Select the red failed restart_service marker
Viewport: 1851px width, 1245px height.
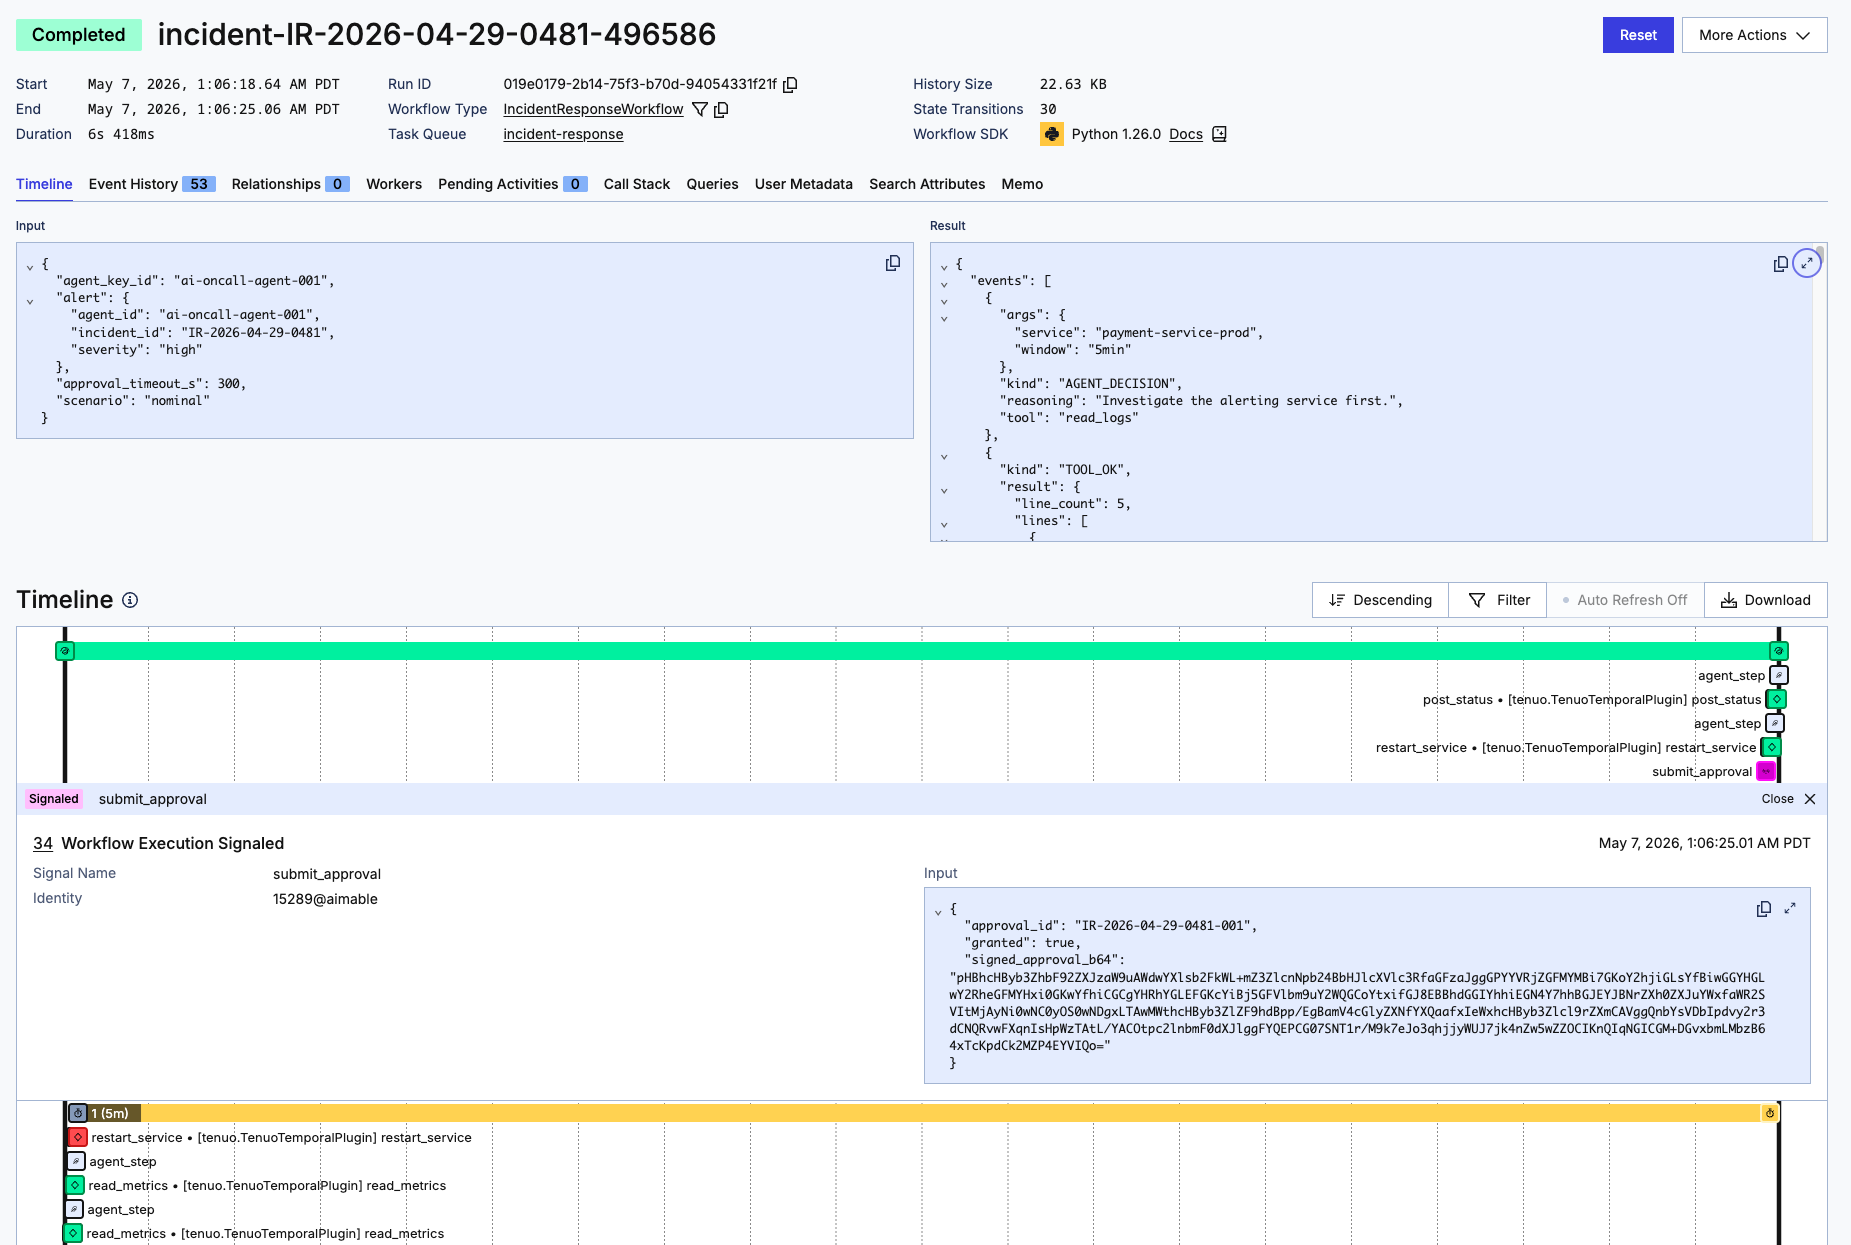point(78,1137)
